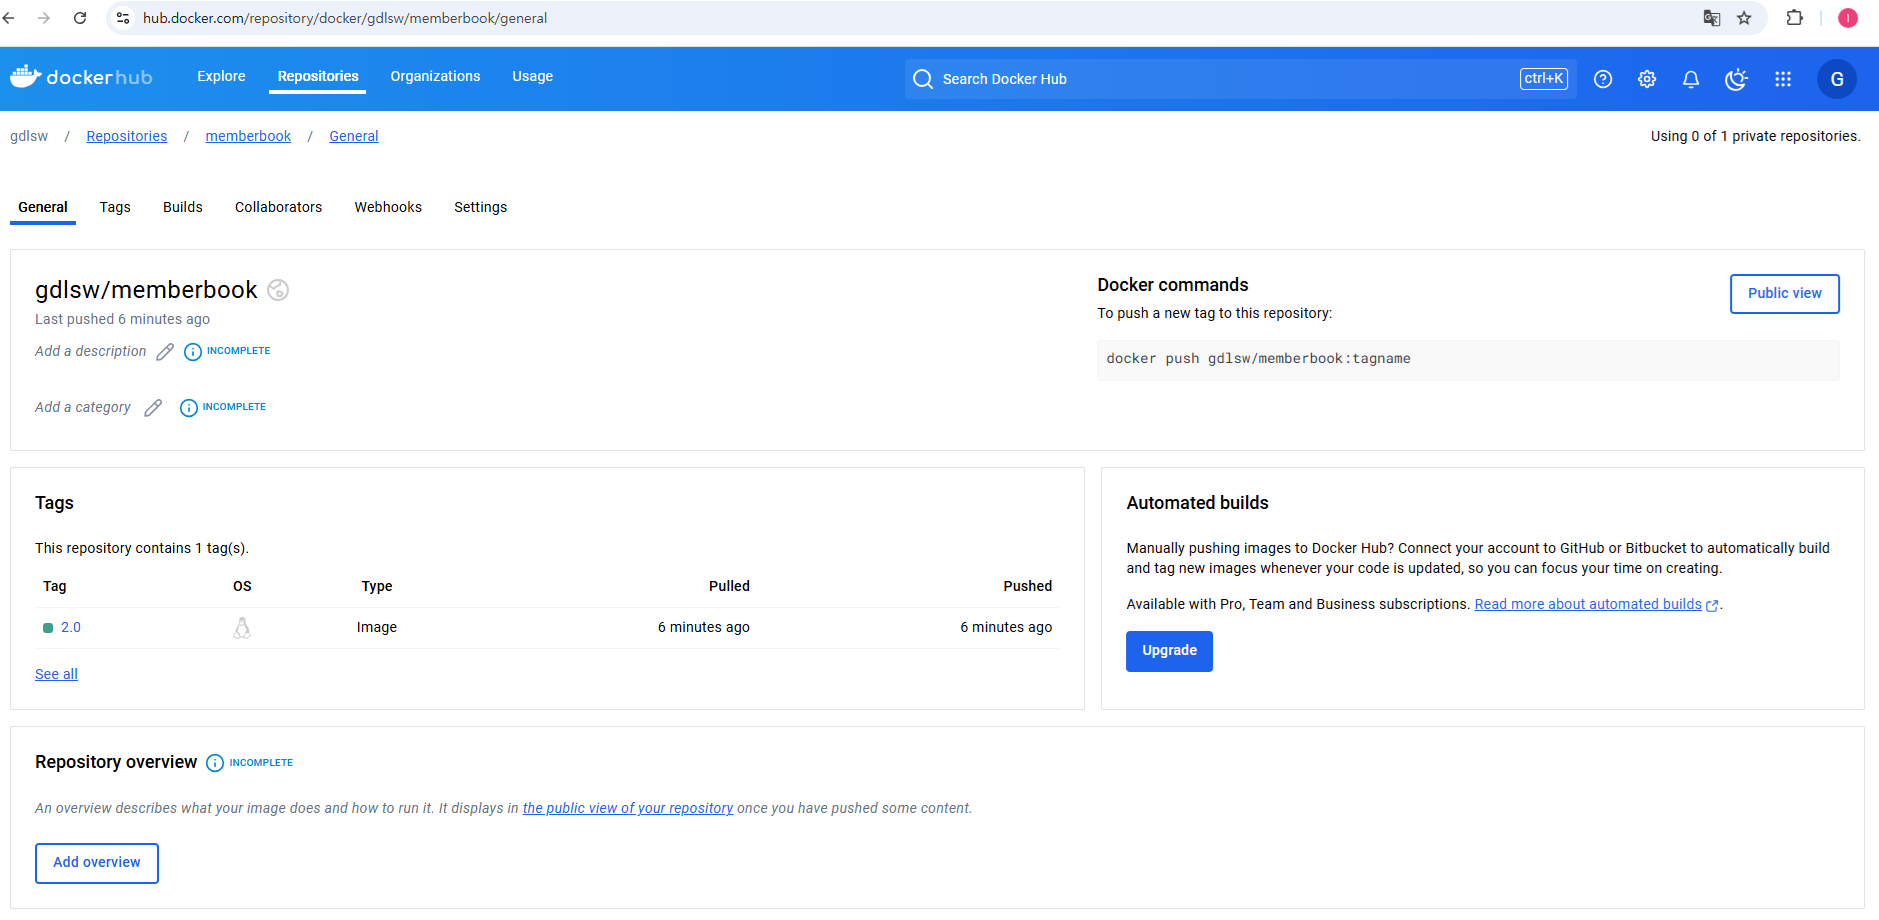The image size is (1879, 920).
Task: Click the info icon next to description INCOMPLETE
Action: 193,352
